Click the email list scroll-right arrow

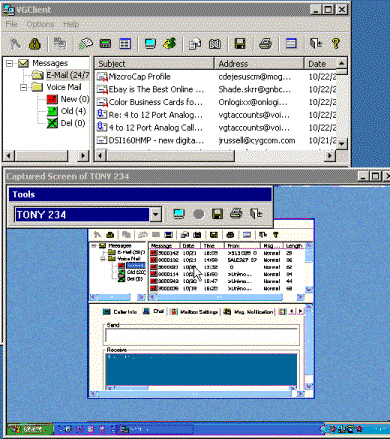[330, 155]
